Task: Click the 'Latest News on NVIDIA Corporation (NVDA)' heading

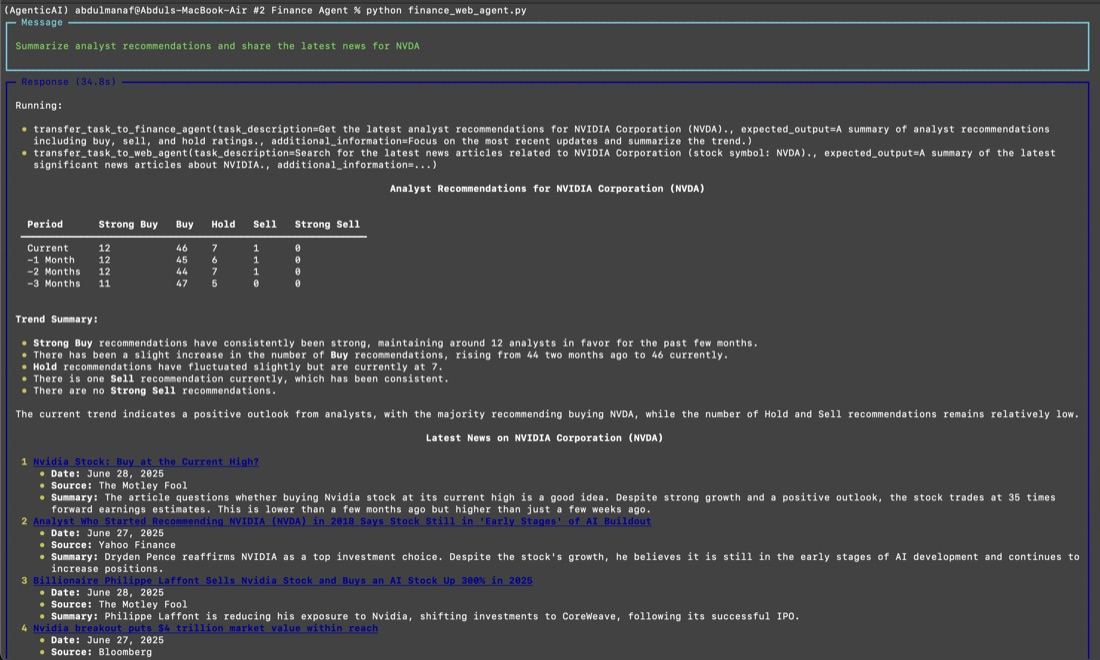Action: tap(544, 438)
